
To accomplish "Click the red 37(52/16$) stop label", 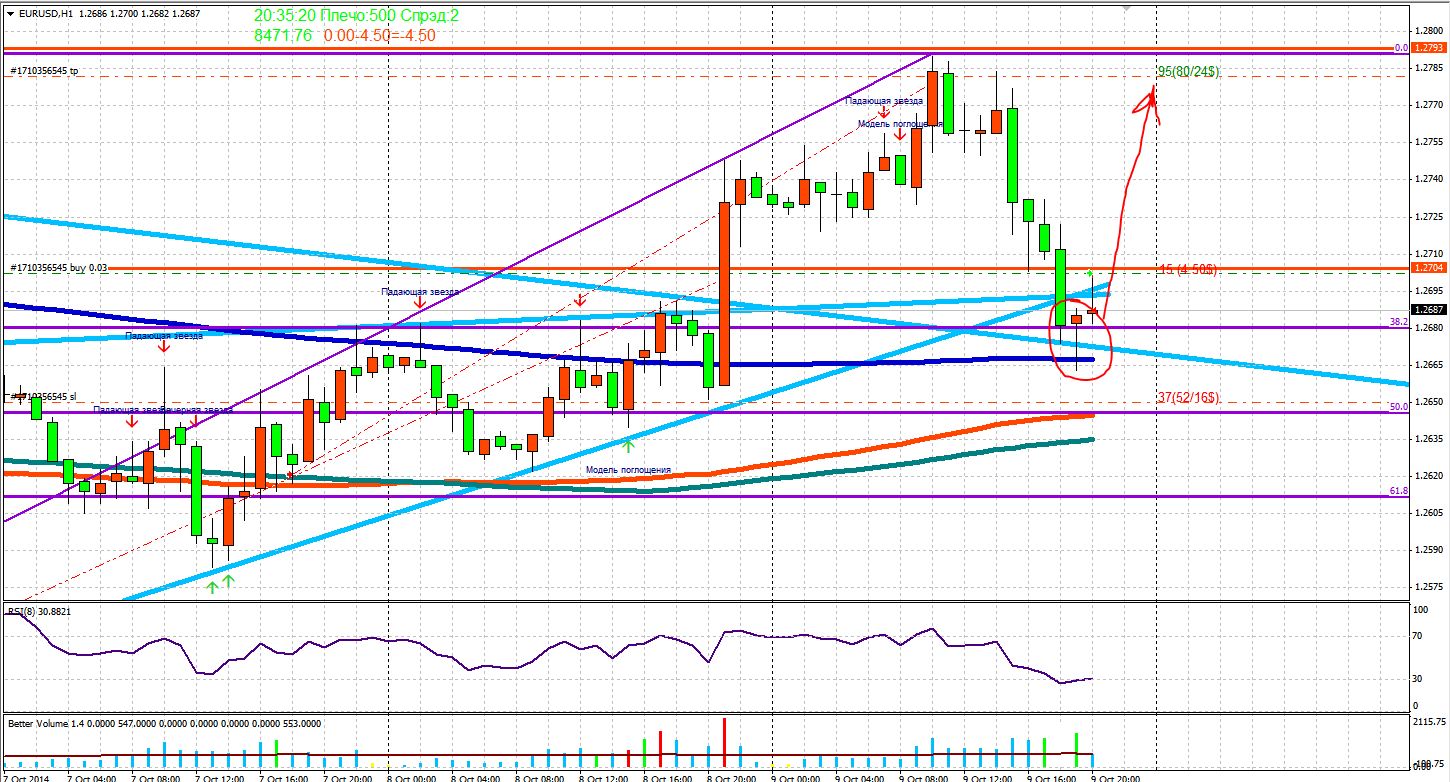I will tap(1189, 397).
